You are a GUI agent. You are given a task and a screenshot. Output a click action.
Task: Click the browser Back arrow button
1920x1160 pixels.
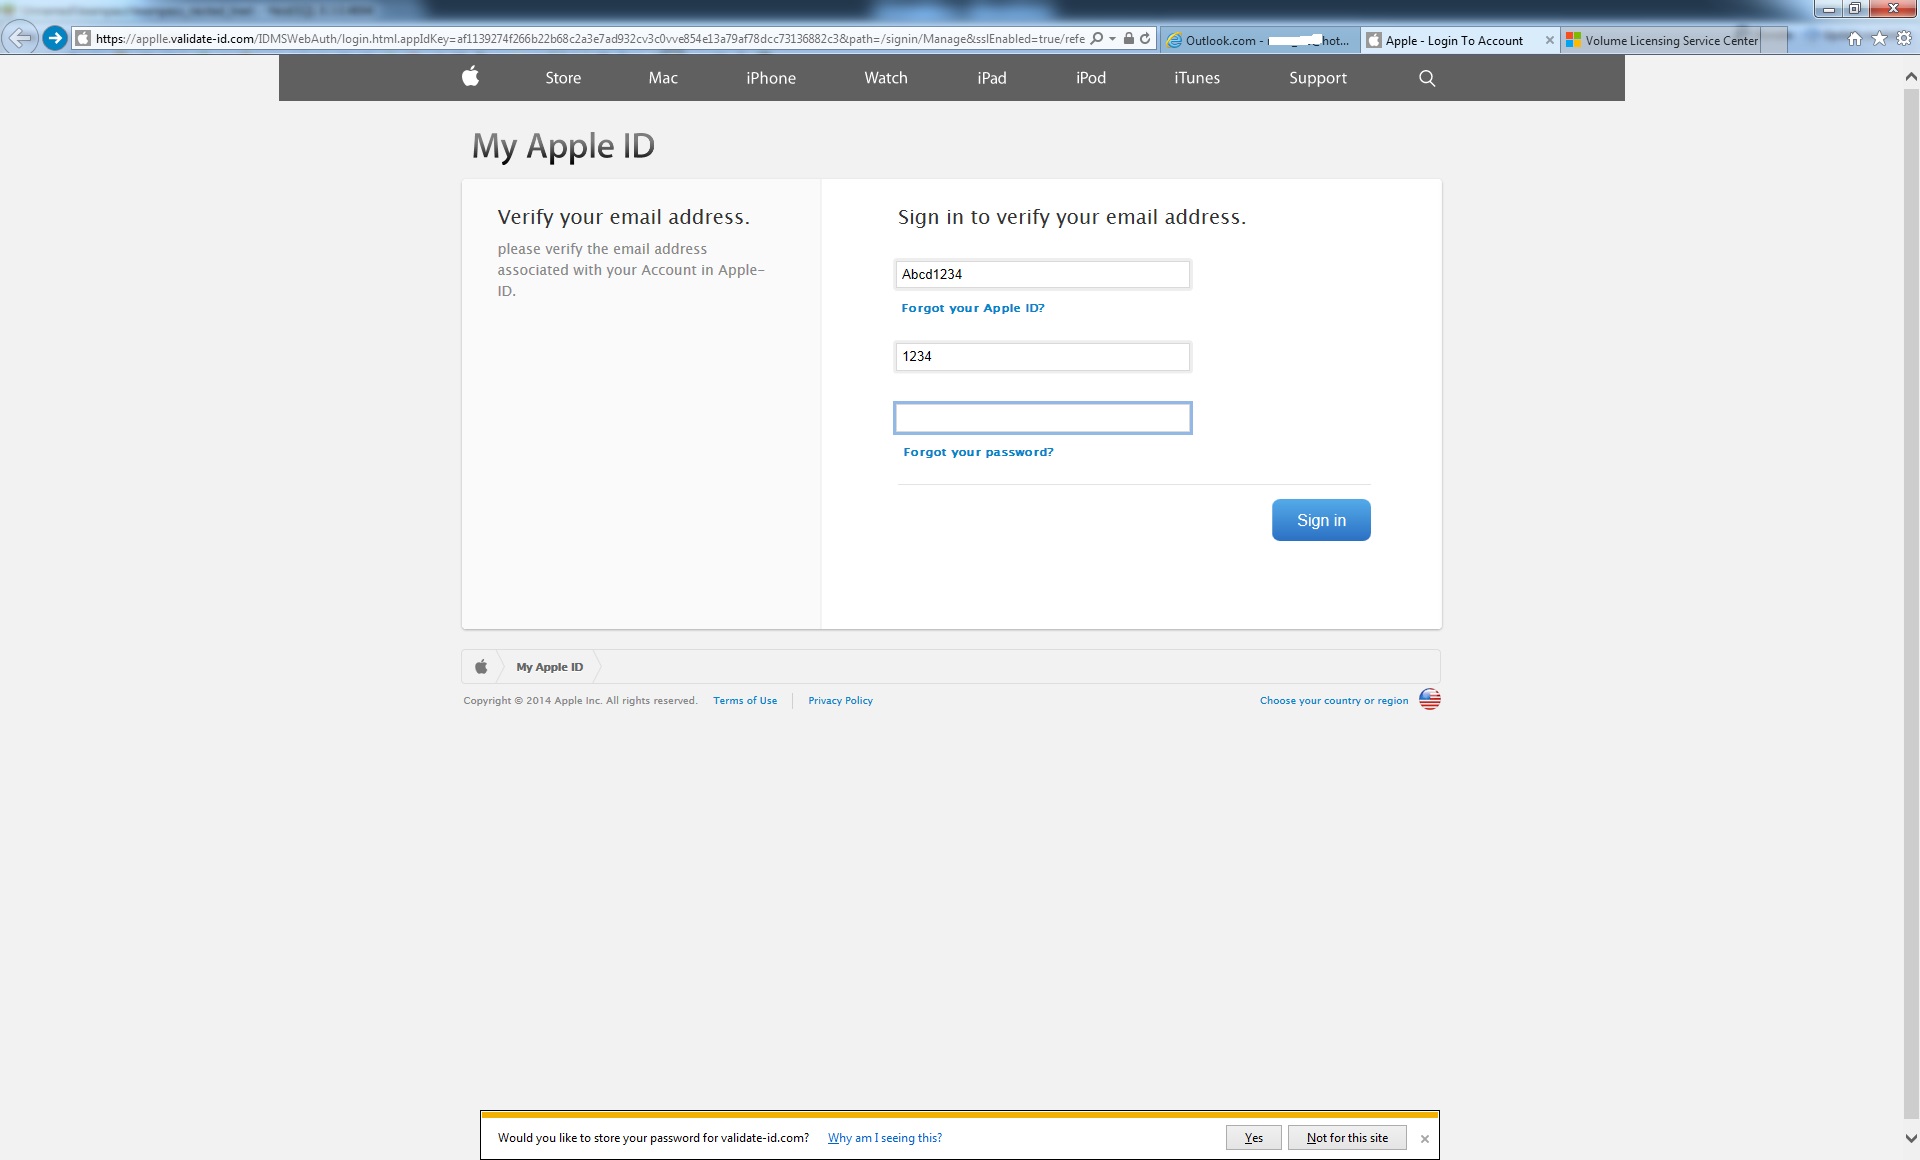20,38
